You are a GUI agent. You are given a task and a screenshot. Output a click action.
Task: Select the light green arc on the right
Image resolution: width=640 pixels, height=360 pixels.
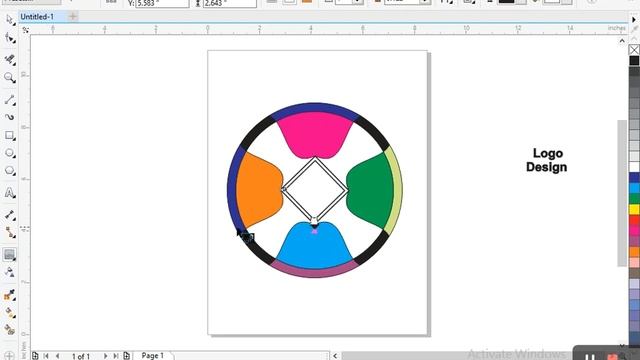tap(394, 190)
